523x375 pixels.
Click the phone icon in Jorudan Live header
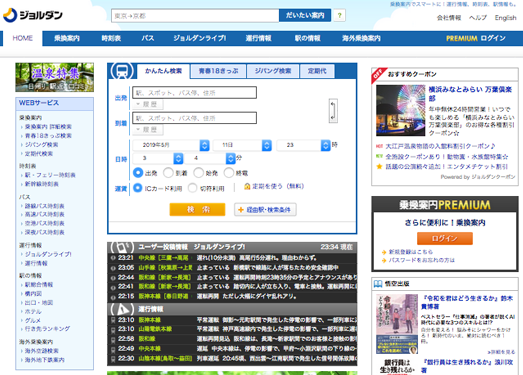[122, 247]
